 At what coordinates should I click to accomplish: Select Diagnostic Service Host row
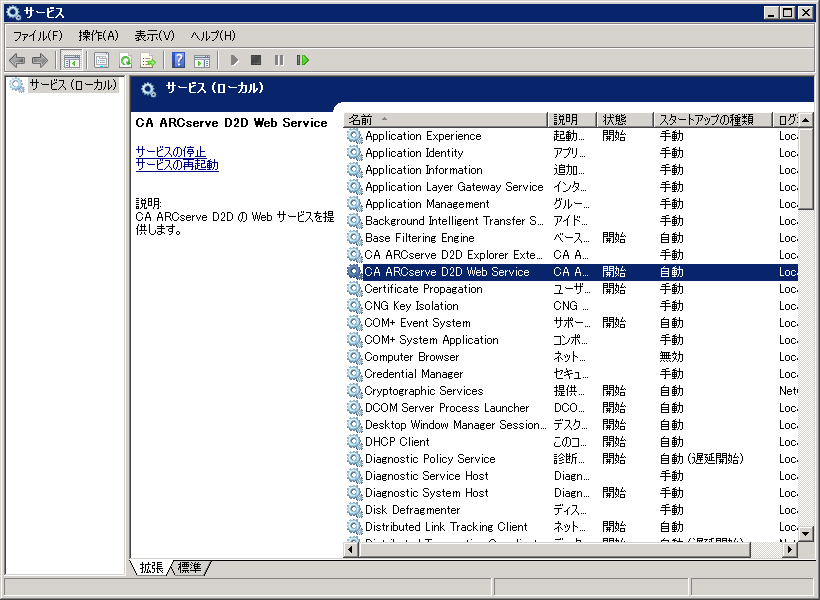[x=571, y=476]
